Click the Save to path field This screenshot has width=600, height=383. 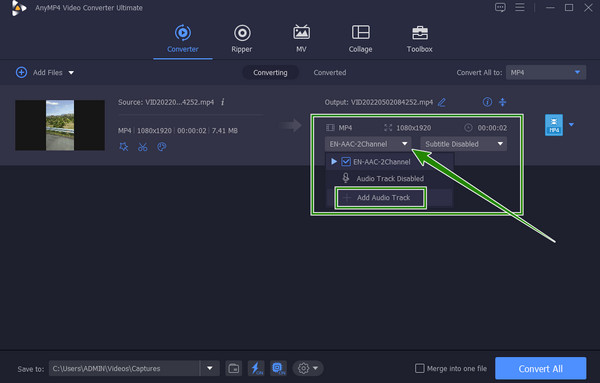124,368
